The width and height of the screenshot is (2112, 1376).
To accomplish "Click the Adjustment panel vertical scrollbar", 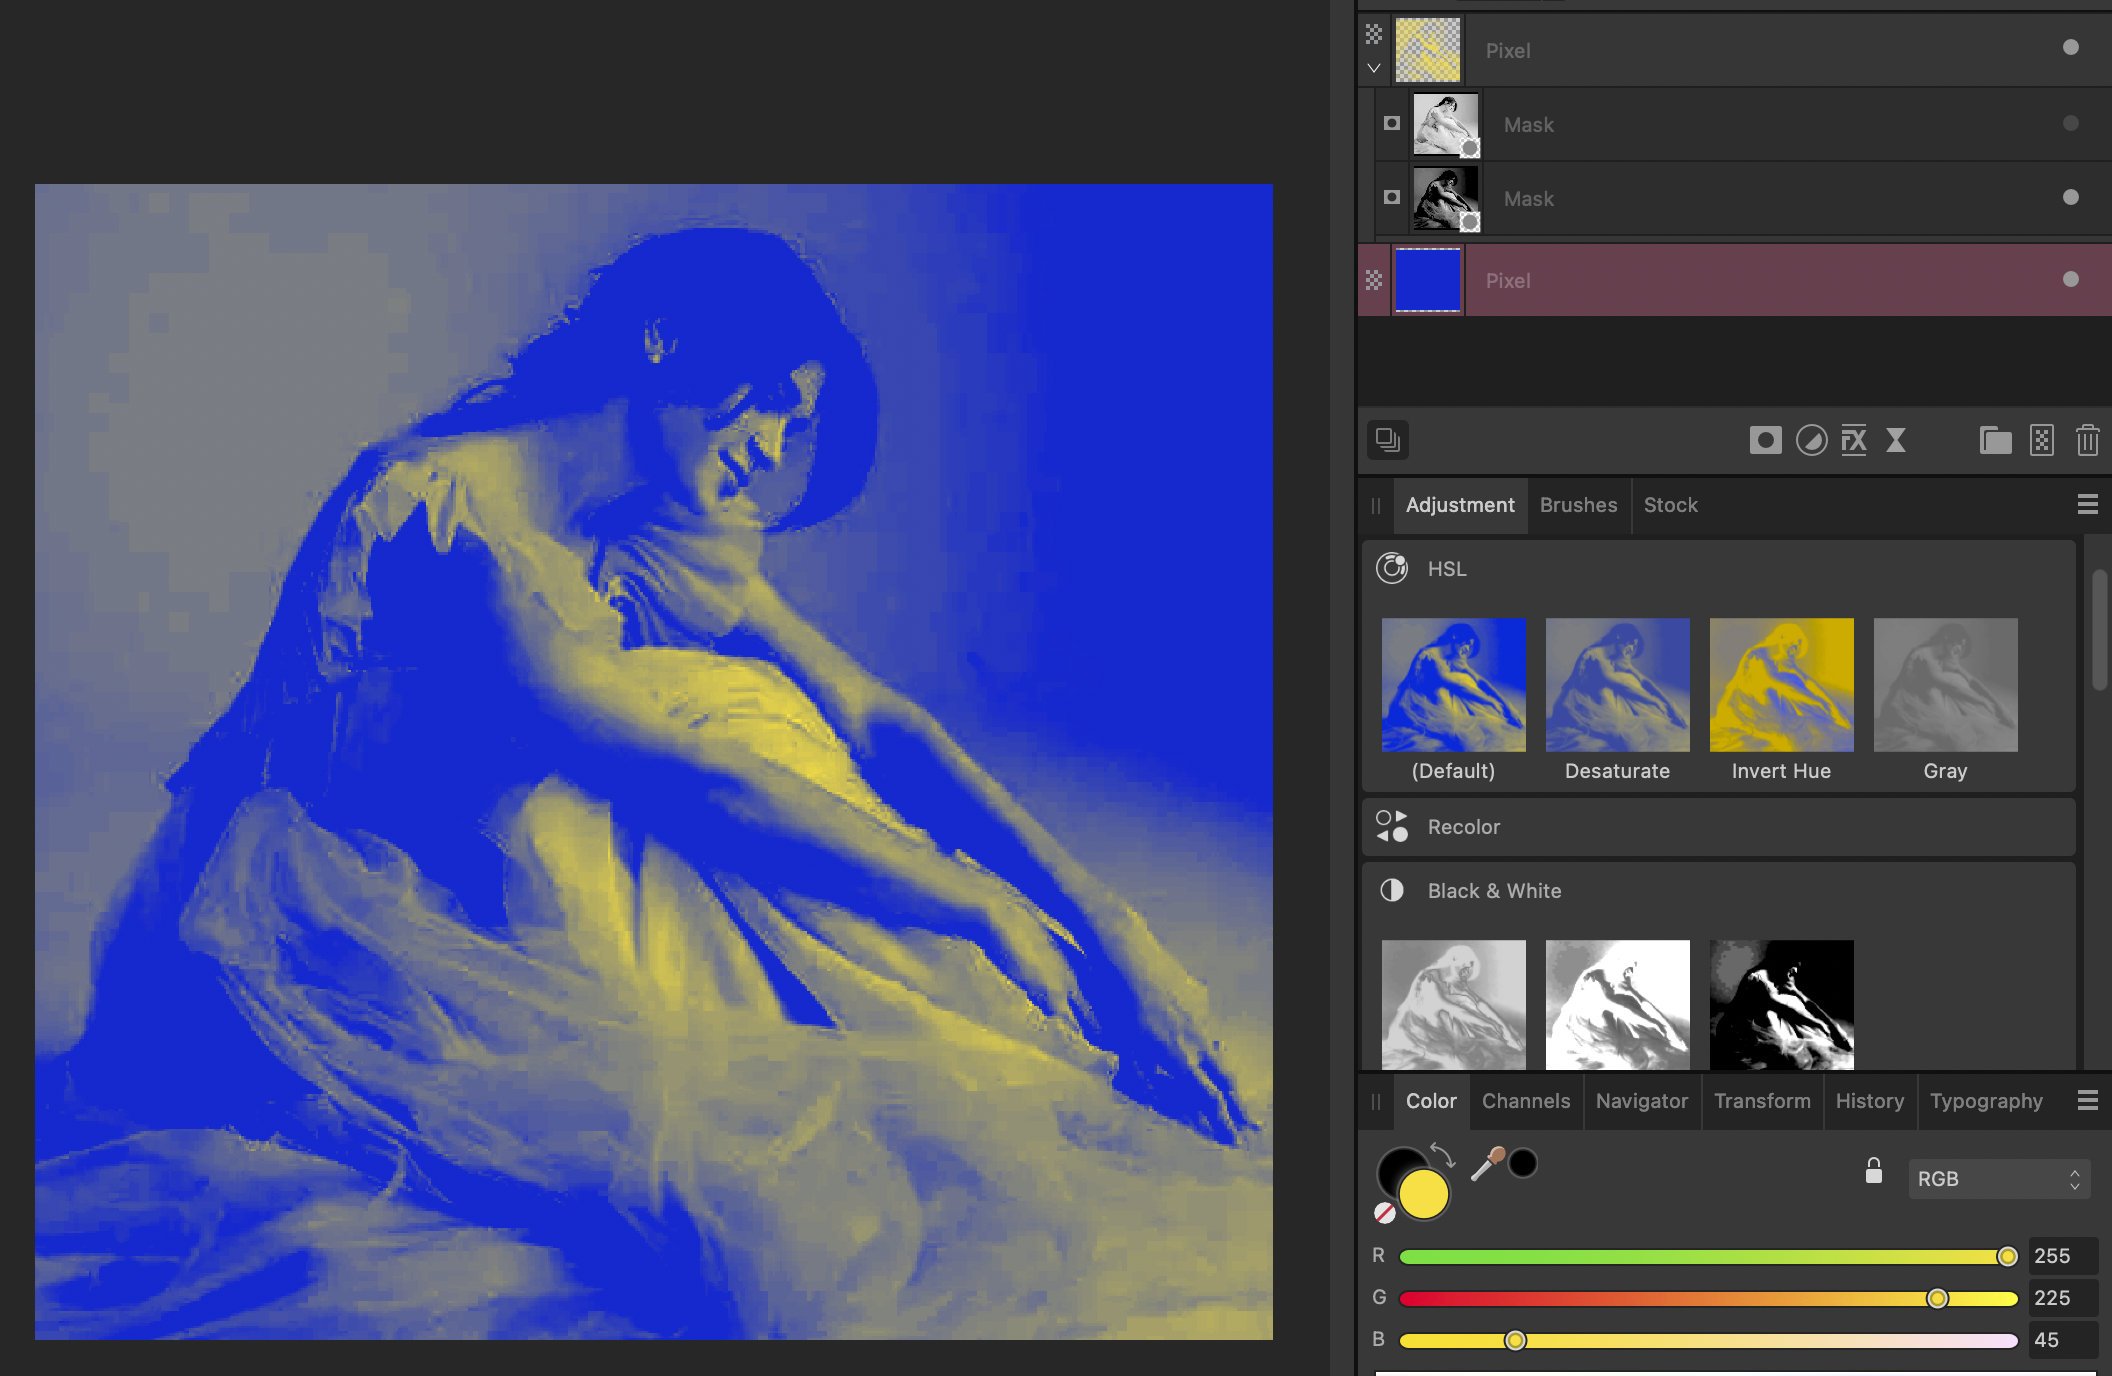I will [2099, 630].
